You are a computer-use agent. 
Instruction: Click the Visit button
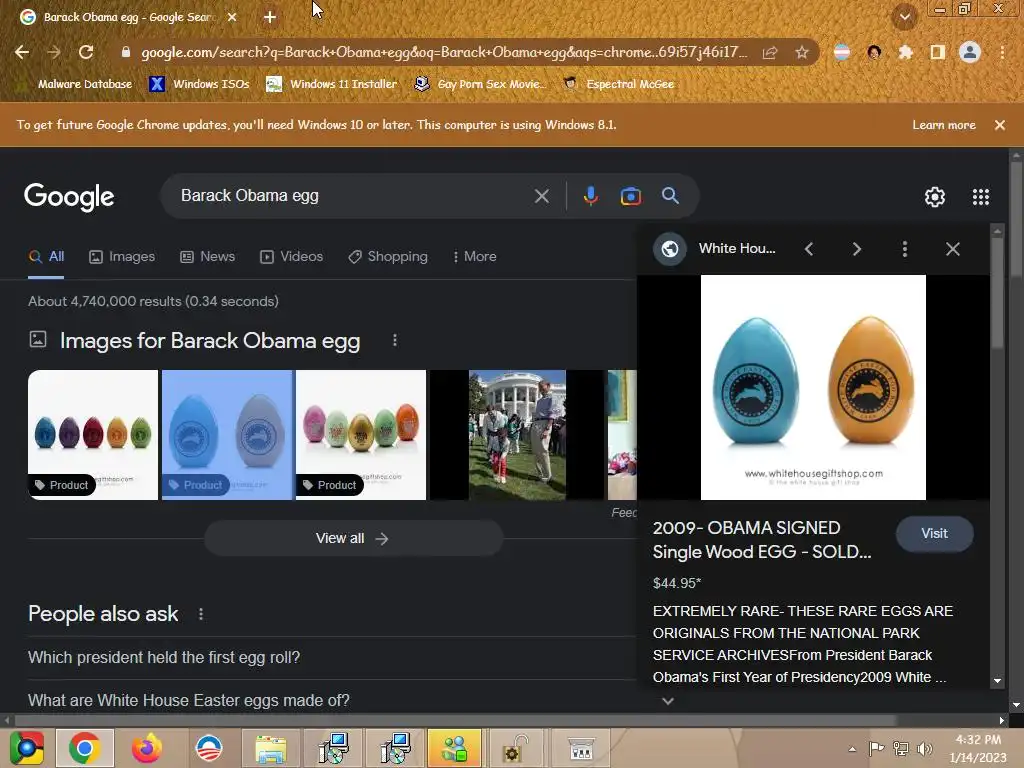[x=935, y=534]
